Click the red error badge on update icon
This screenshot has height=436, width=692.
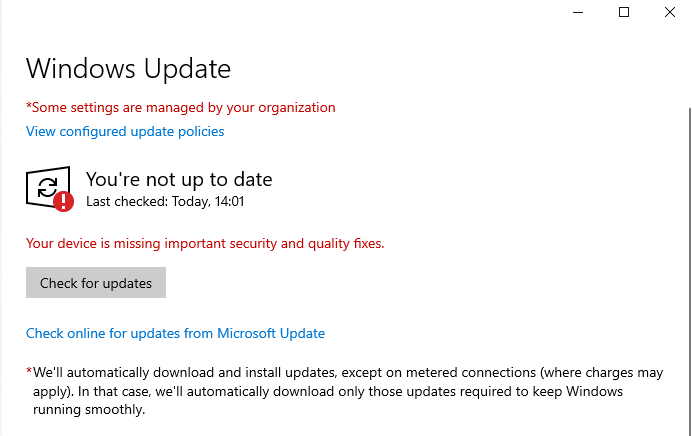(x=64, y=201)
